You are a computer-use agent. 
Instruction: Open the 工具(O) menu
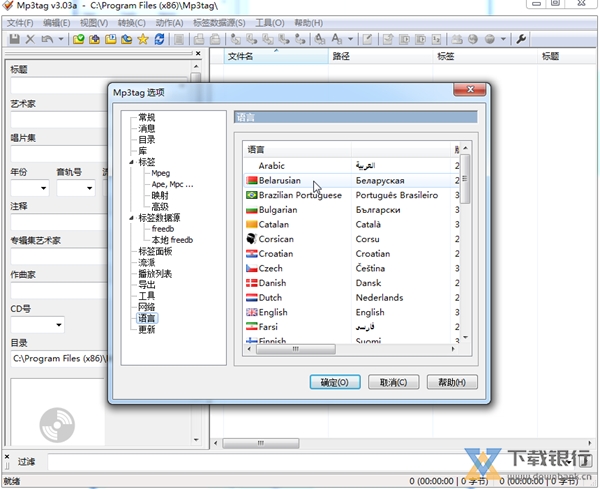[270, 23]
